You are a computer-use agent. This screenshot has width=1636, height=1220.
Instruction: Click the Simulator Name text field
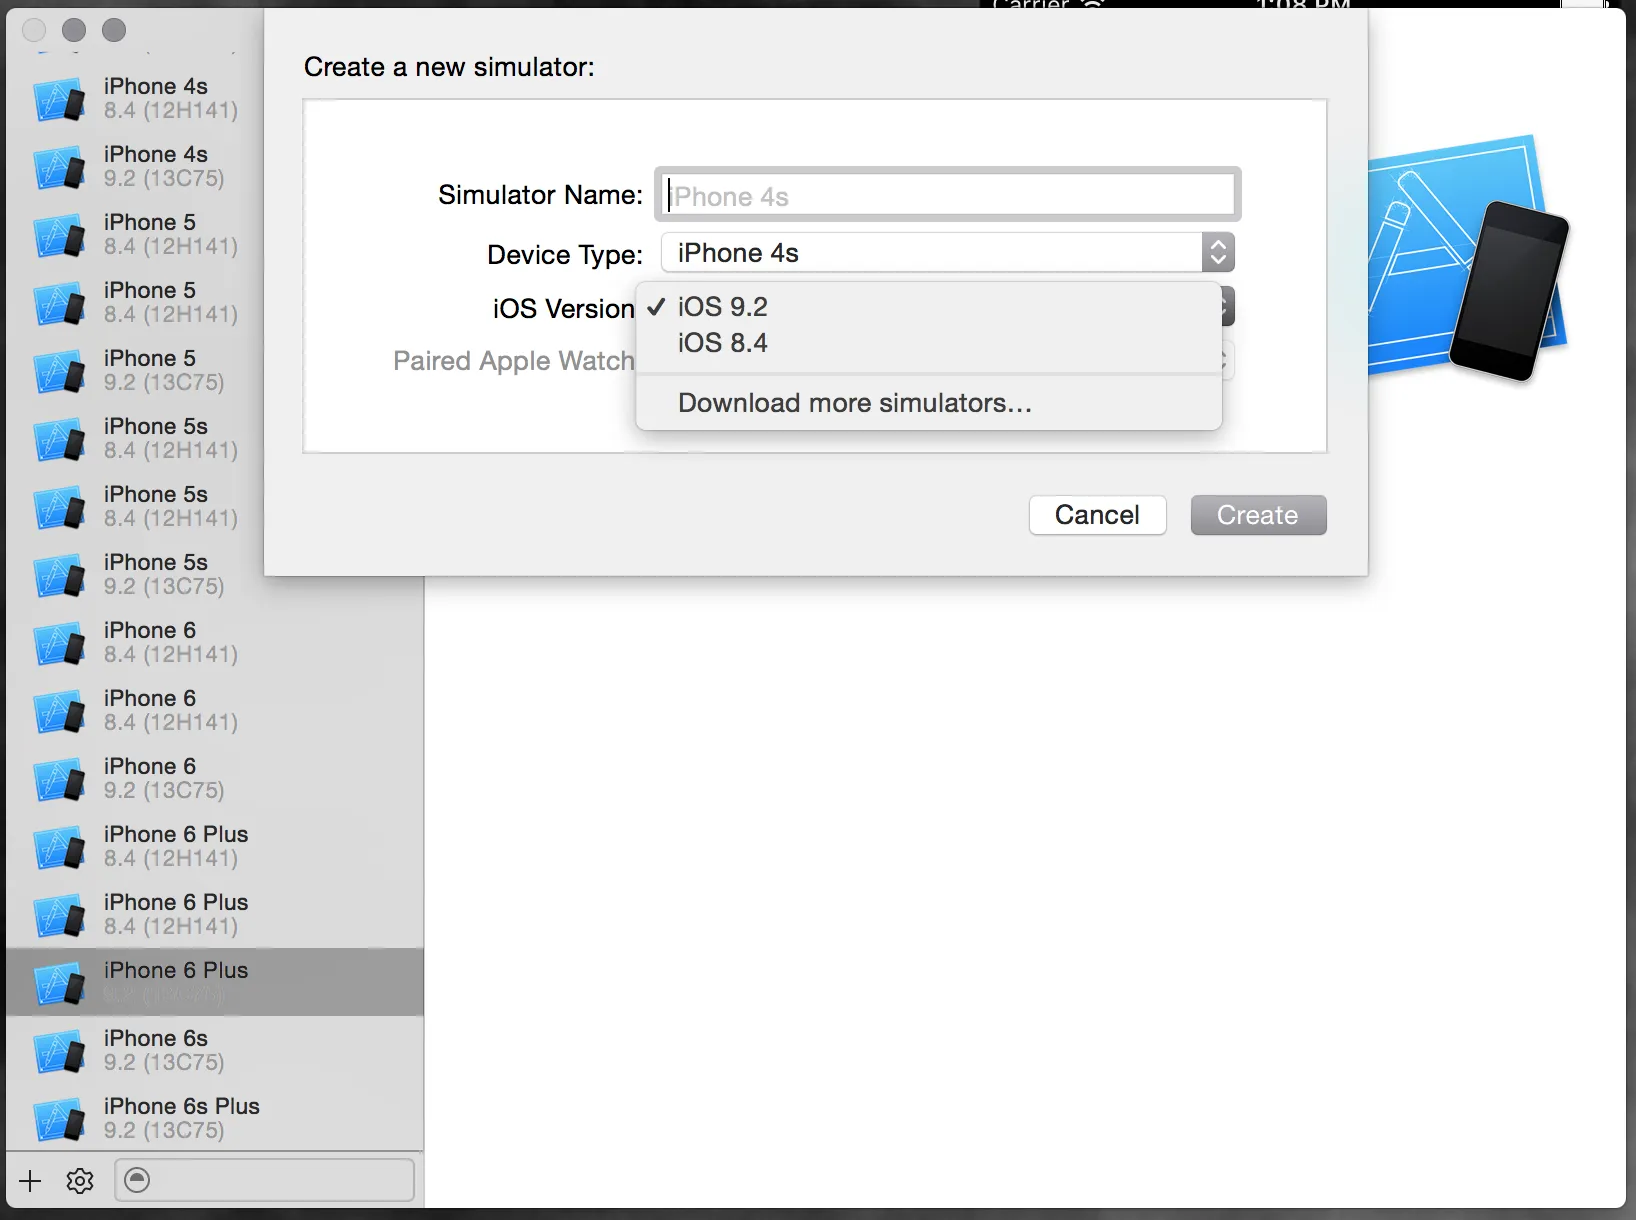tap(948, 195)
